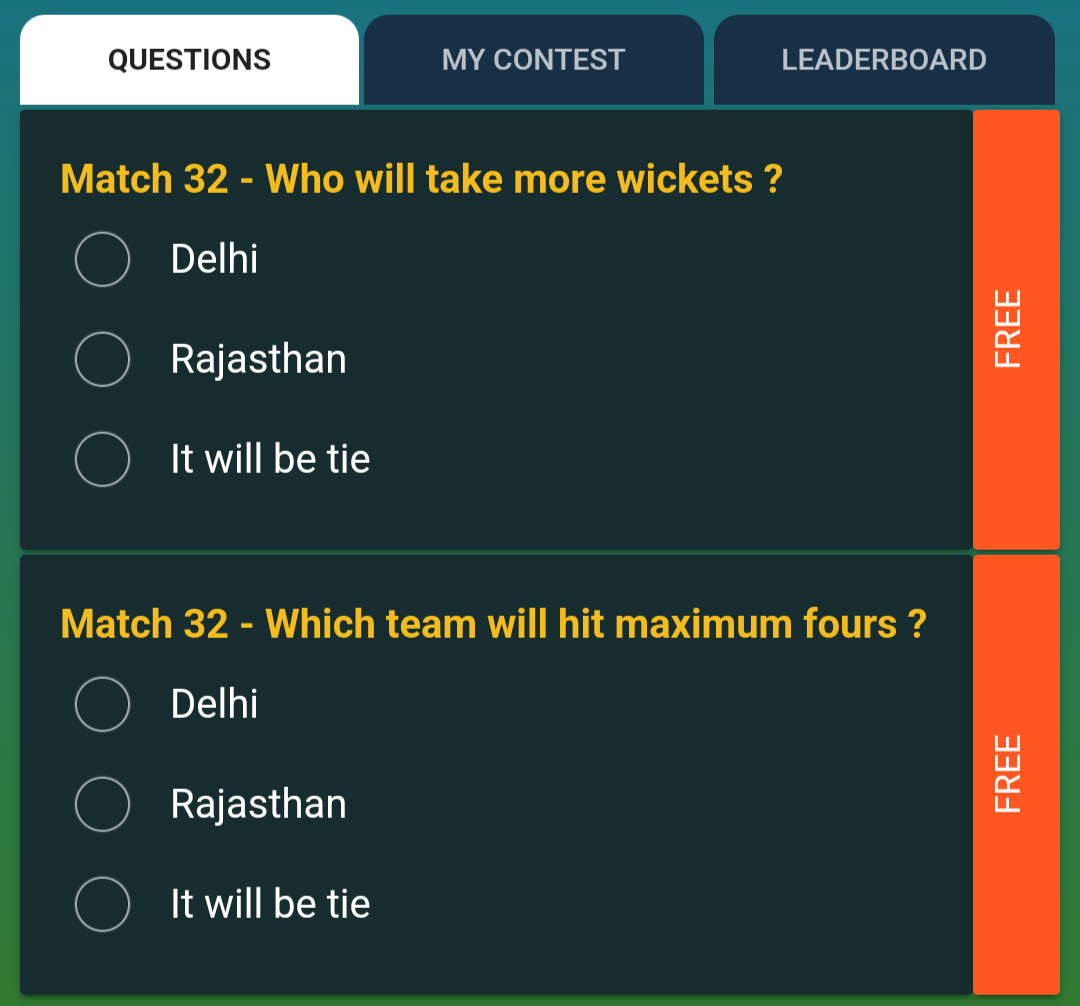
Task: Tap the Delhi label under wickets question
Action: click(x=214, y=259)
